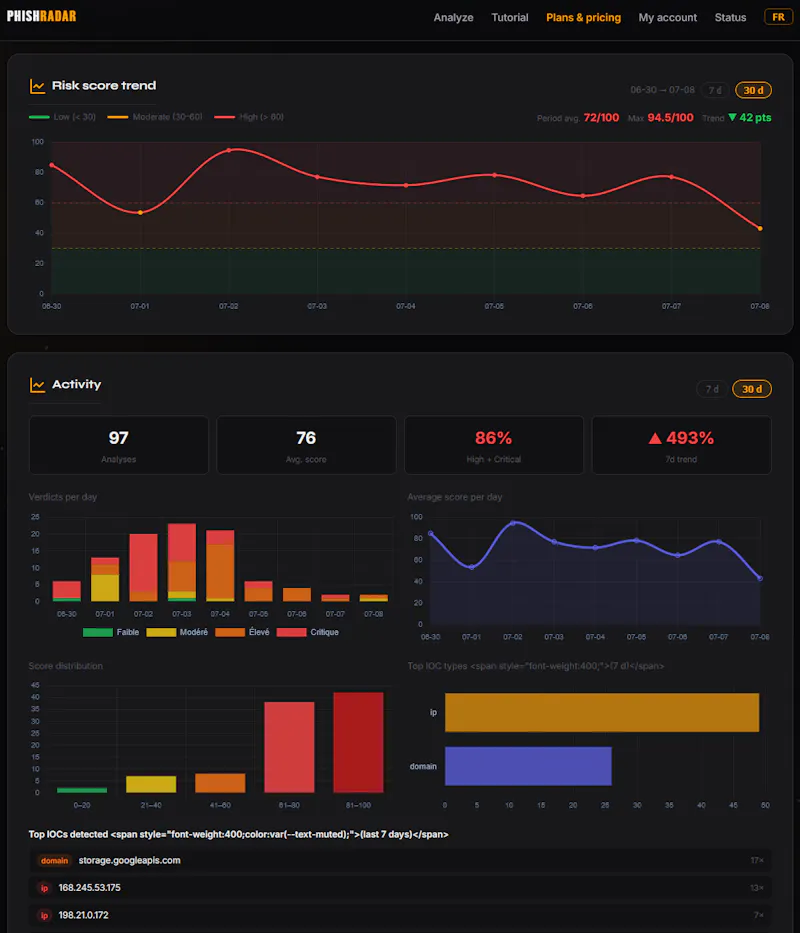Select 7 d range in the Activity panel
Viewport: 800px width, 933px height.
pos(712,389)
